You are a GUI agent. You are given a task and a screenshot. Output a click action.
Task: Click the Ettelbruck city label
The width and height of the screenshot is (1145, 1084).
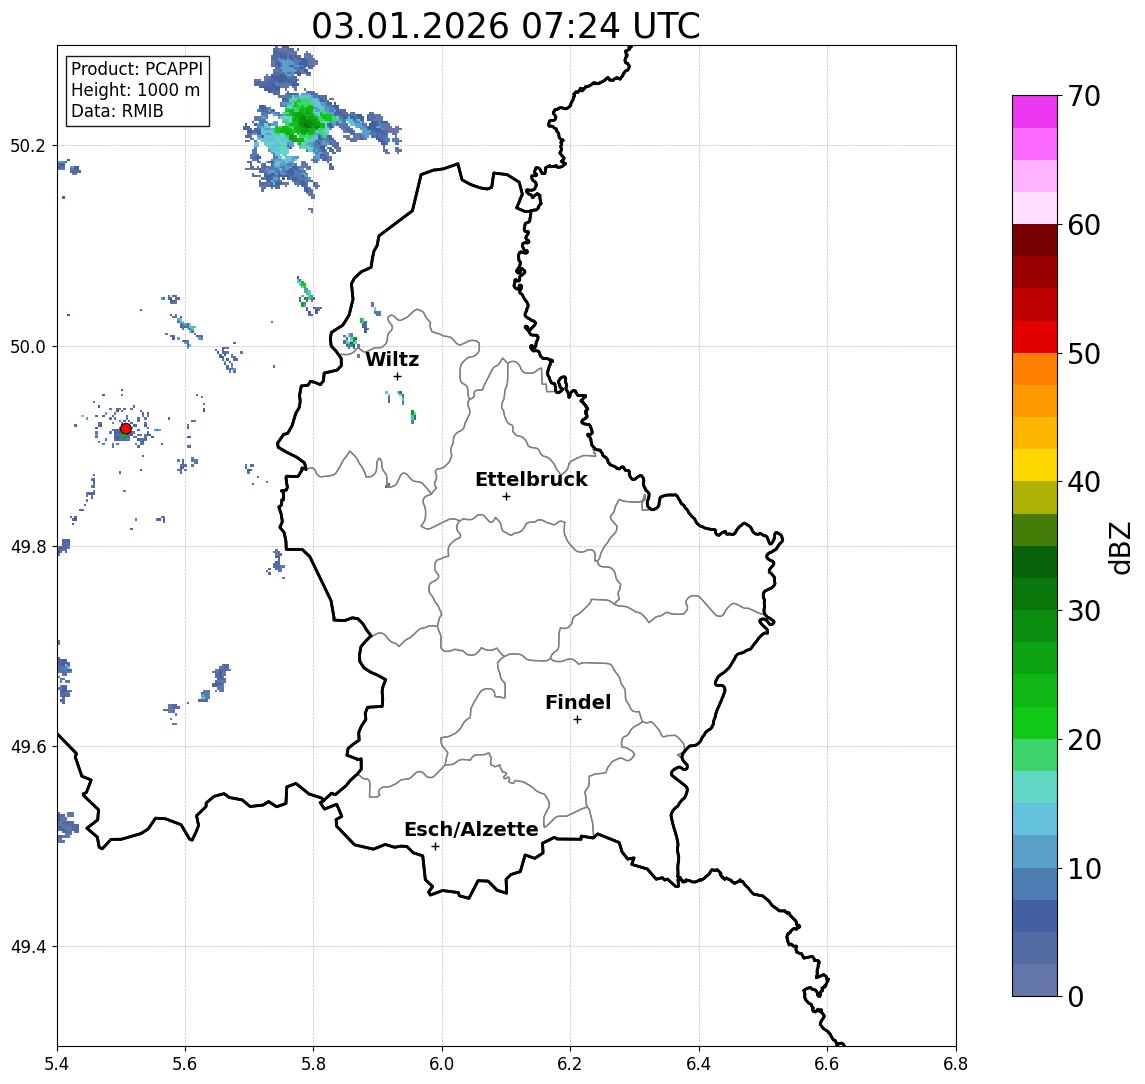pyautogui.click(x=531, y=479)
